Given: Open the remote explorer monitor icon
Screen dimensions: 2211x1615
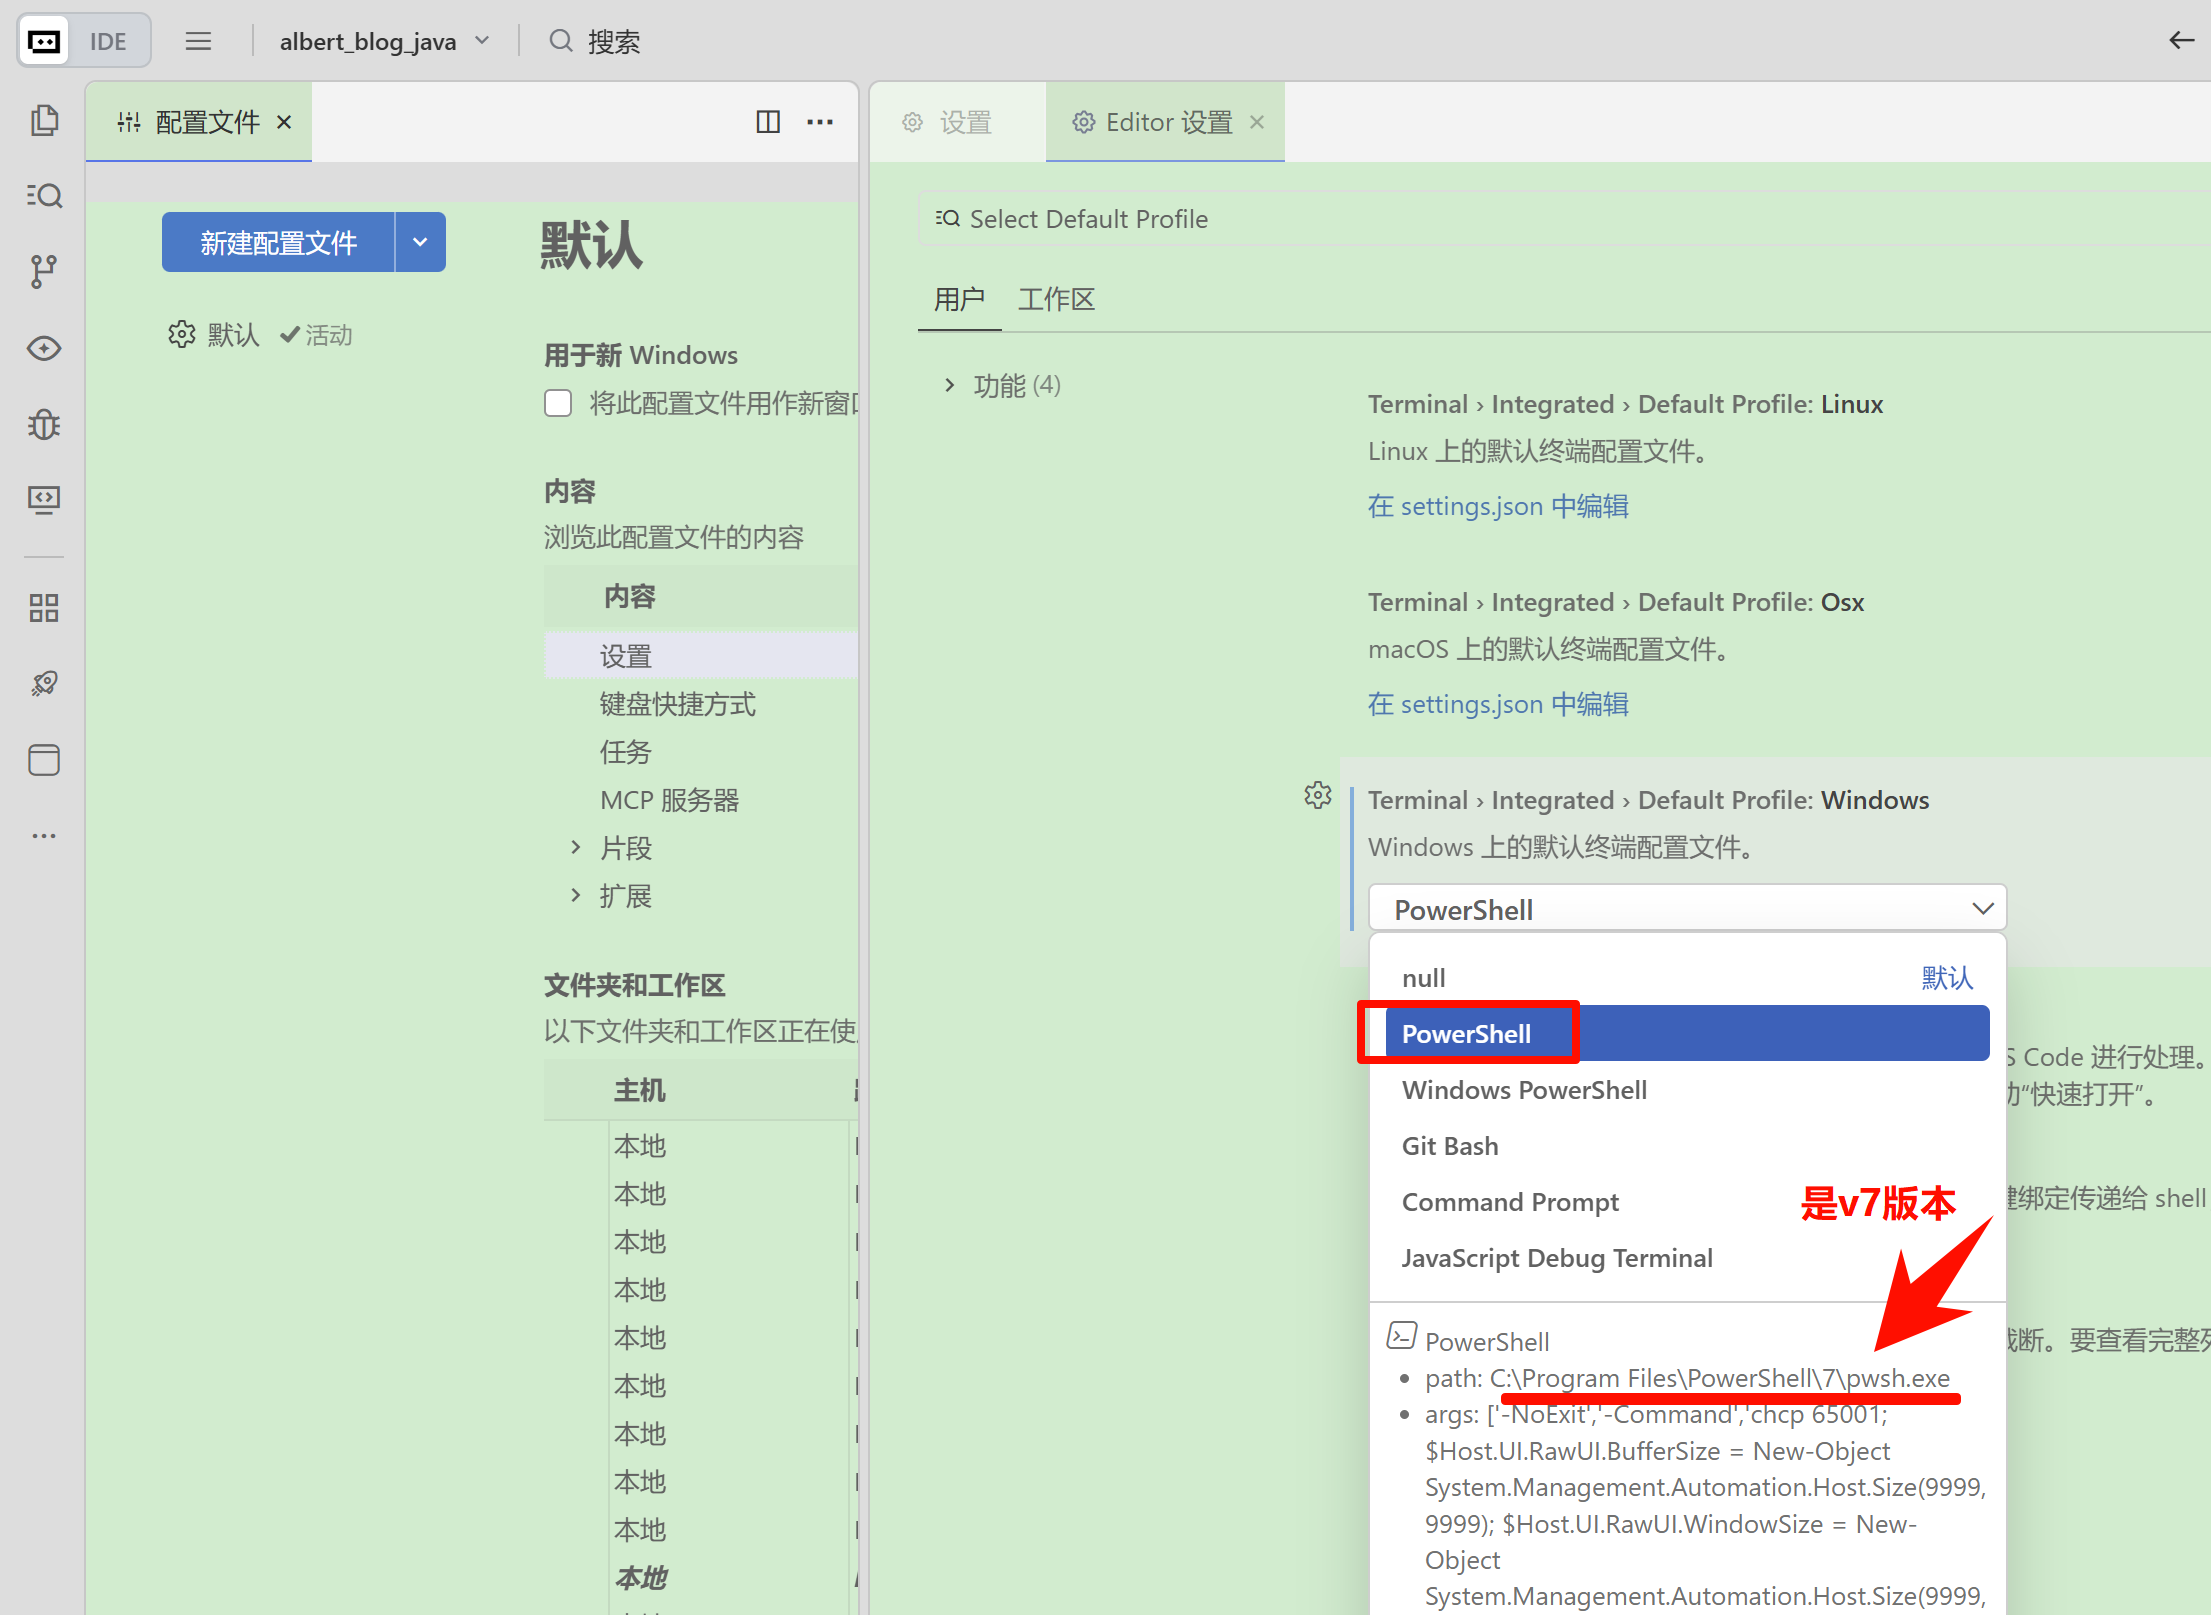Looking at the screenshot, I should (x=44, y=499).
